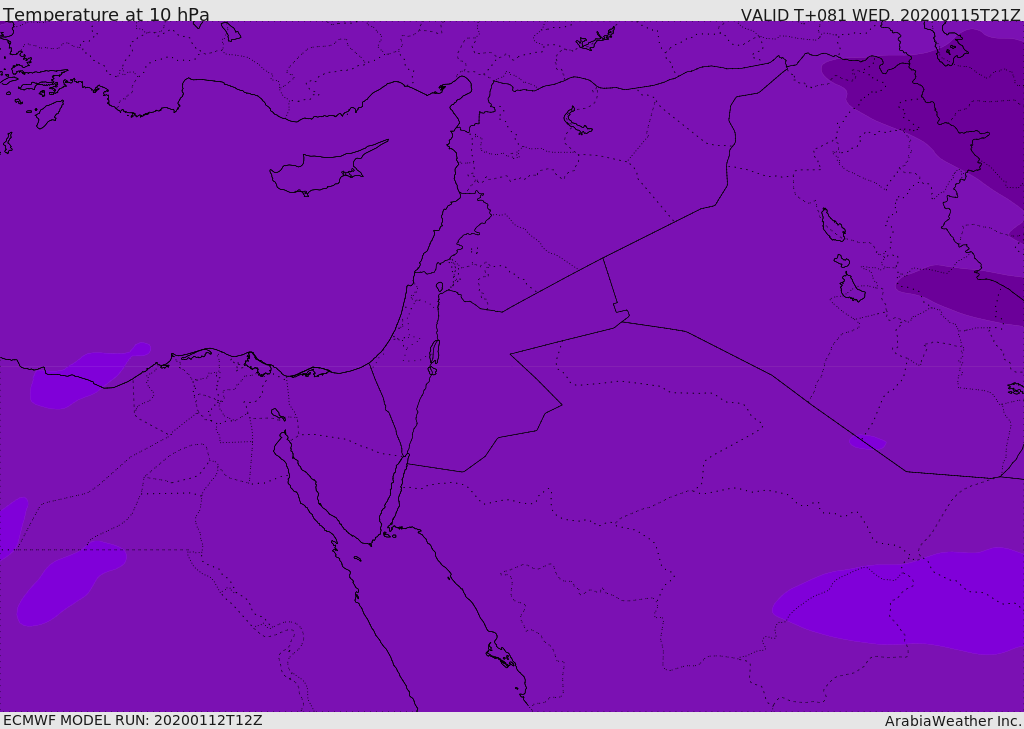Click the 'ECMWF MODEL RUN: 20200112T12Z' text
The width and height of the screenshot is (1024, 729).
pos(133,721)
